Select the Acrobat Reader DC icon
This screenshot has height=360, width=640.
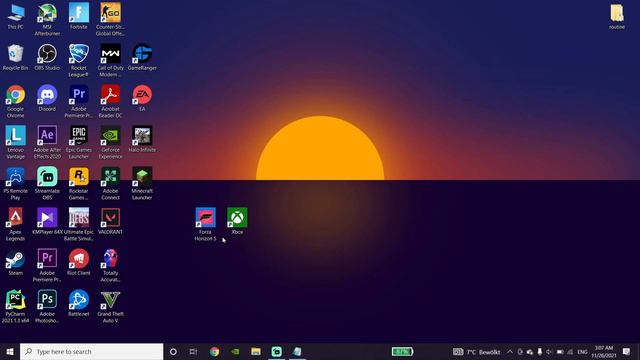pyautogui.click(x=110, y=102)
